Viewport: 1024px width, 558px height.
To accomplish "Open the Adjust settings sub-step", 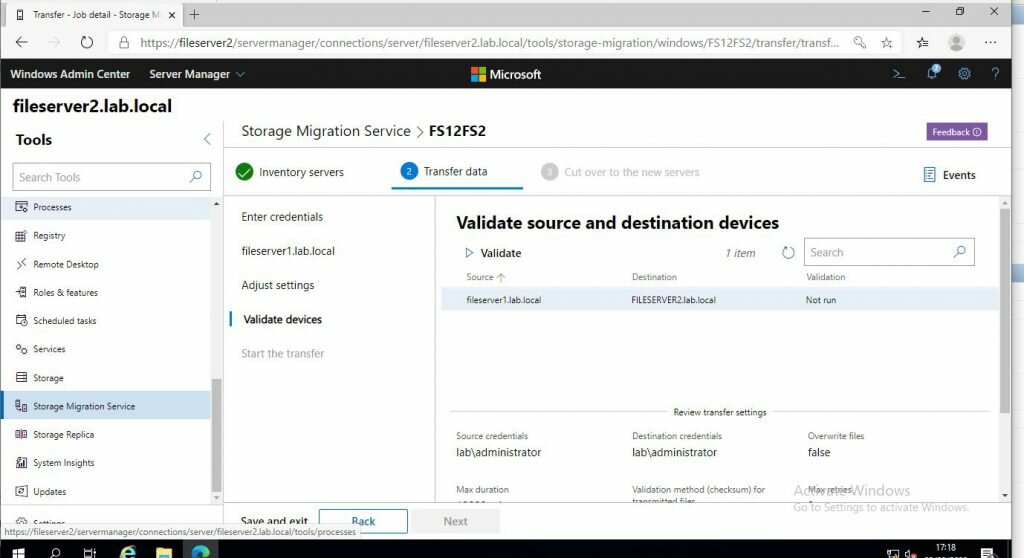I will pos(278,285).
